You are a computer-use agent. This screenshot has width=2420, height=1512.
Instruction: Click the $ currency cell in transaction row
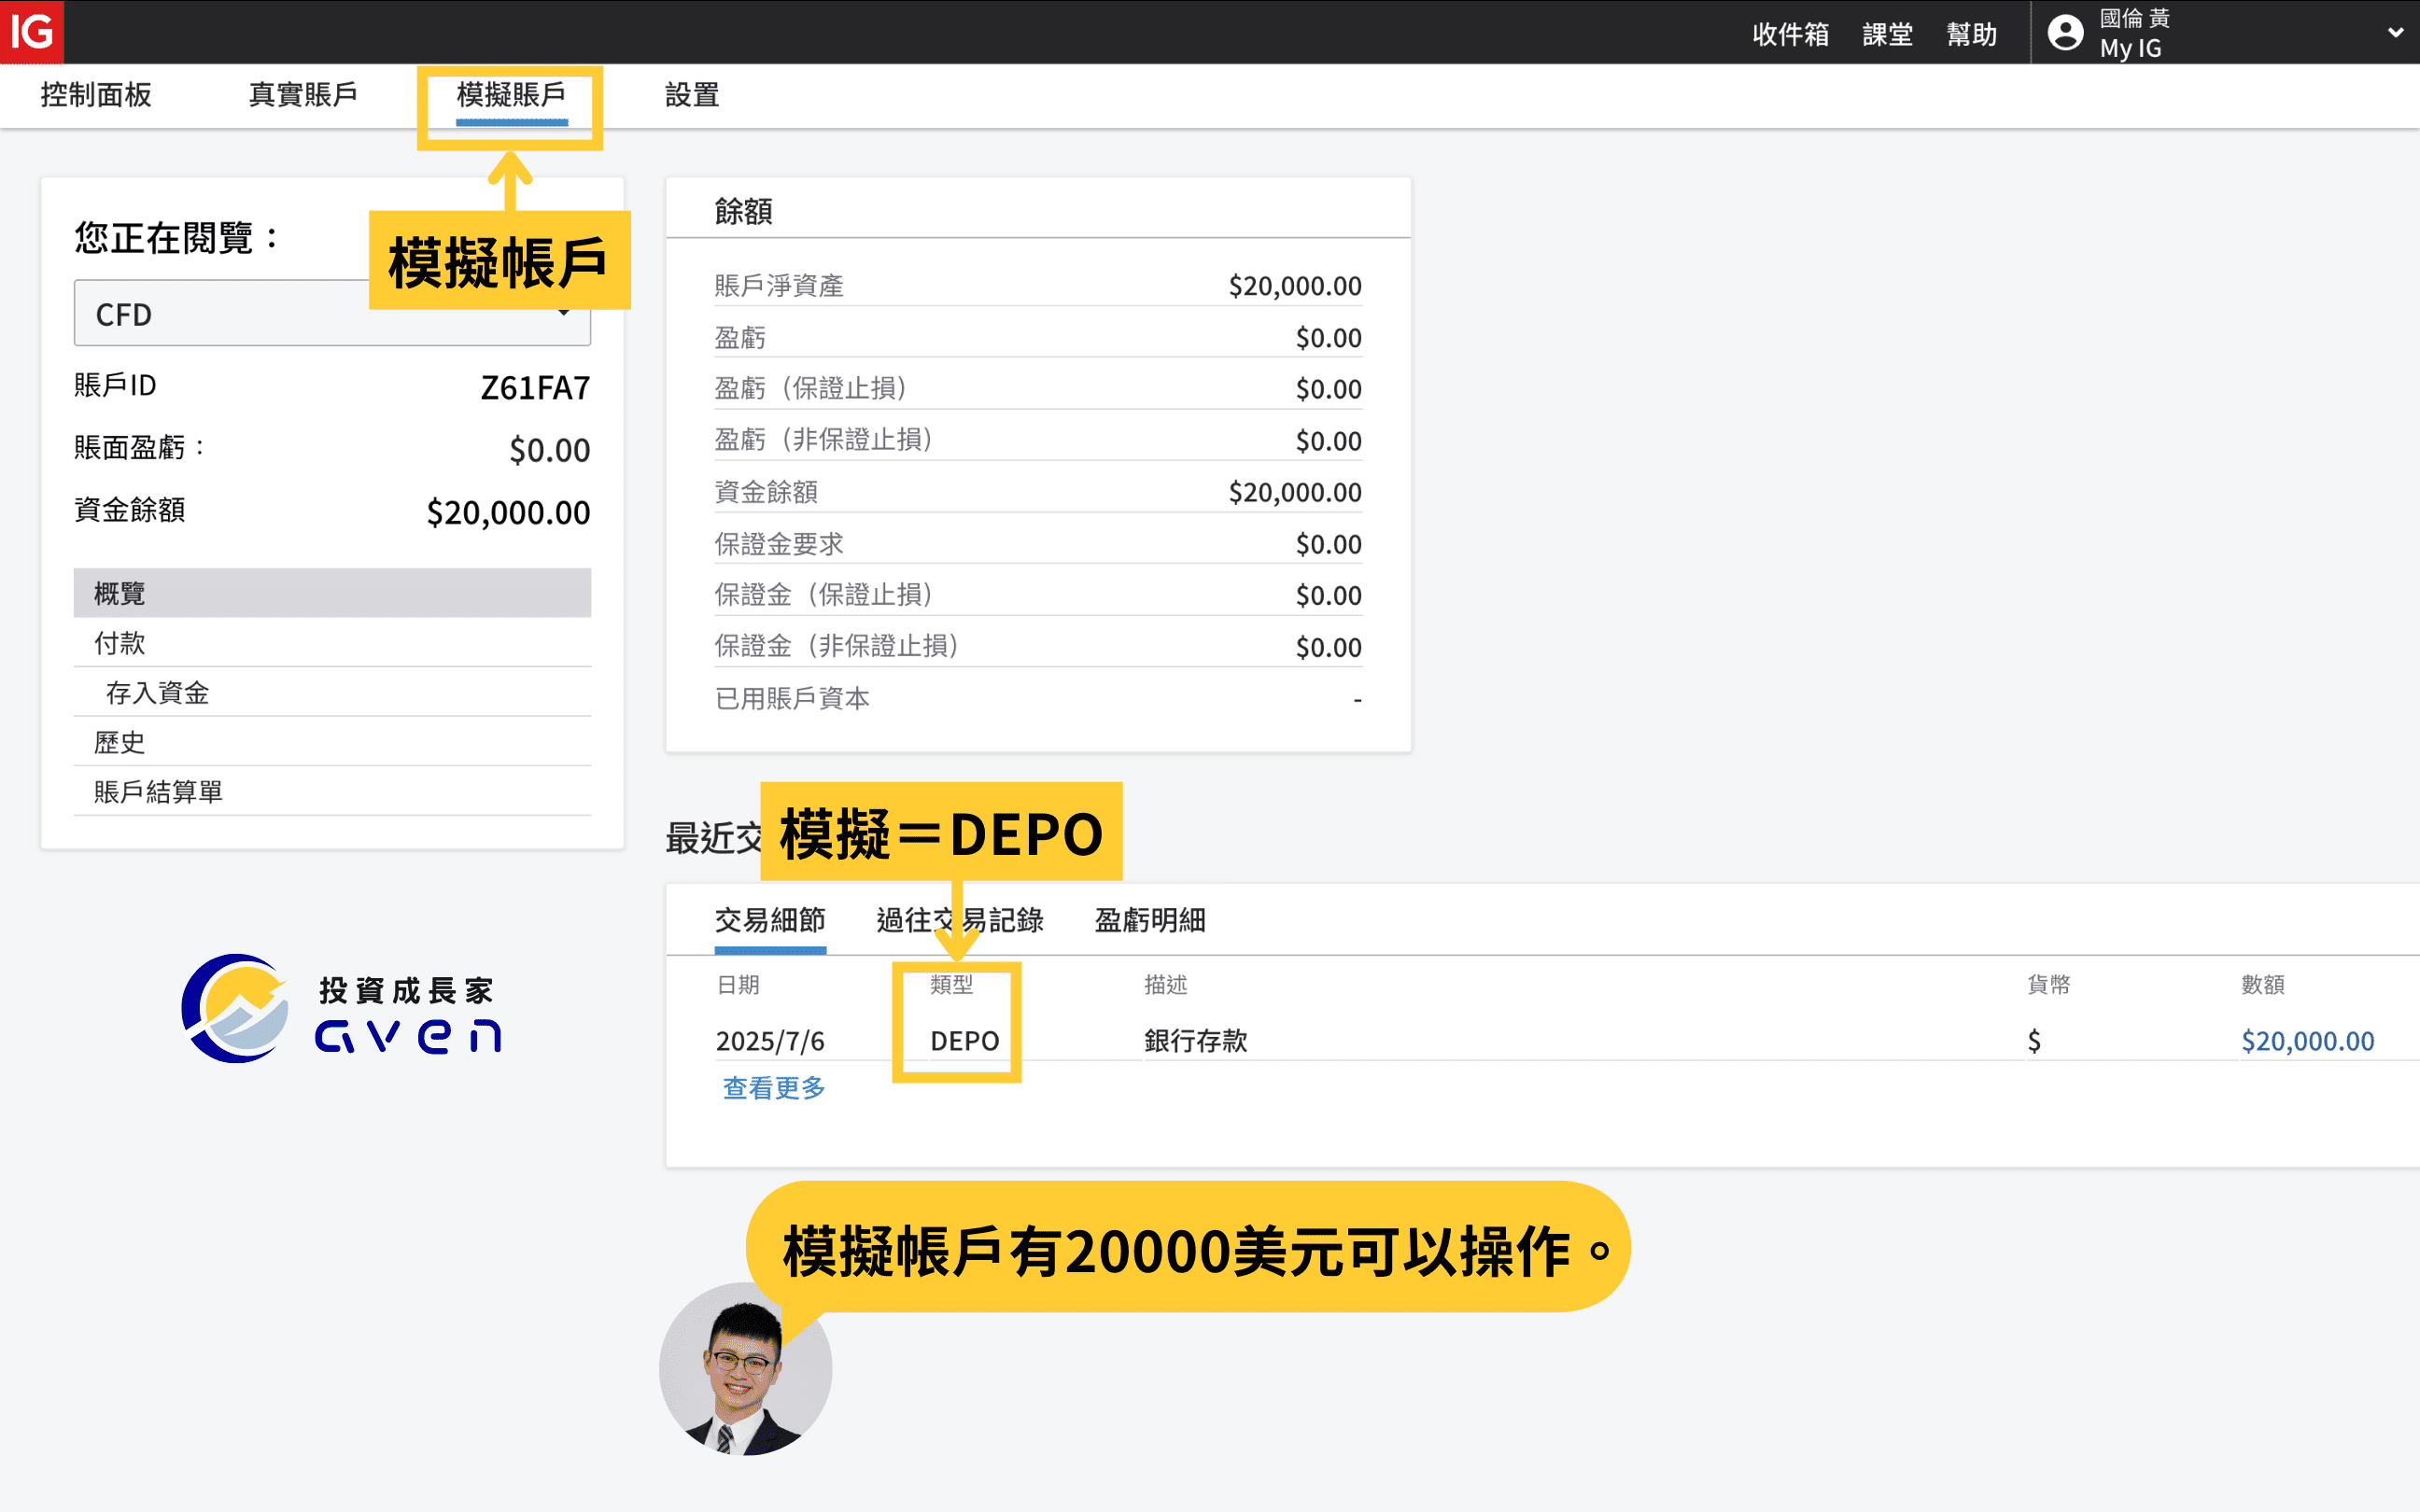(x=2034, y=1041)
